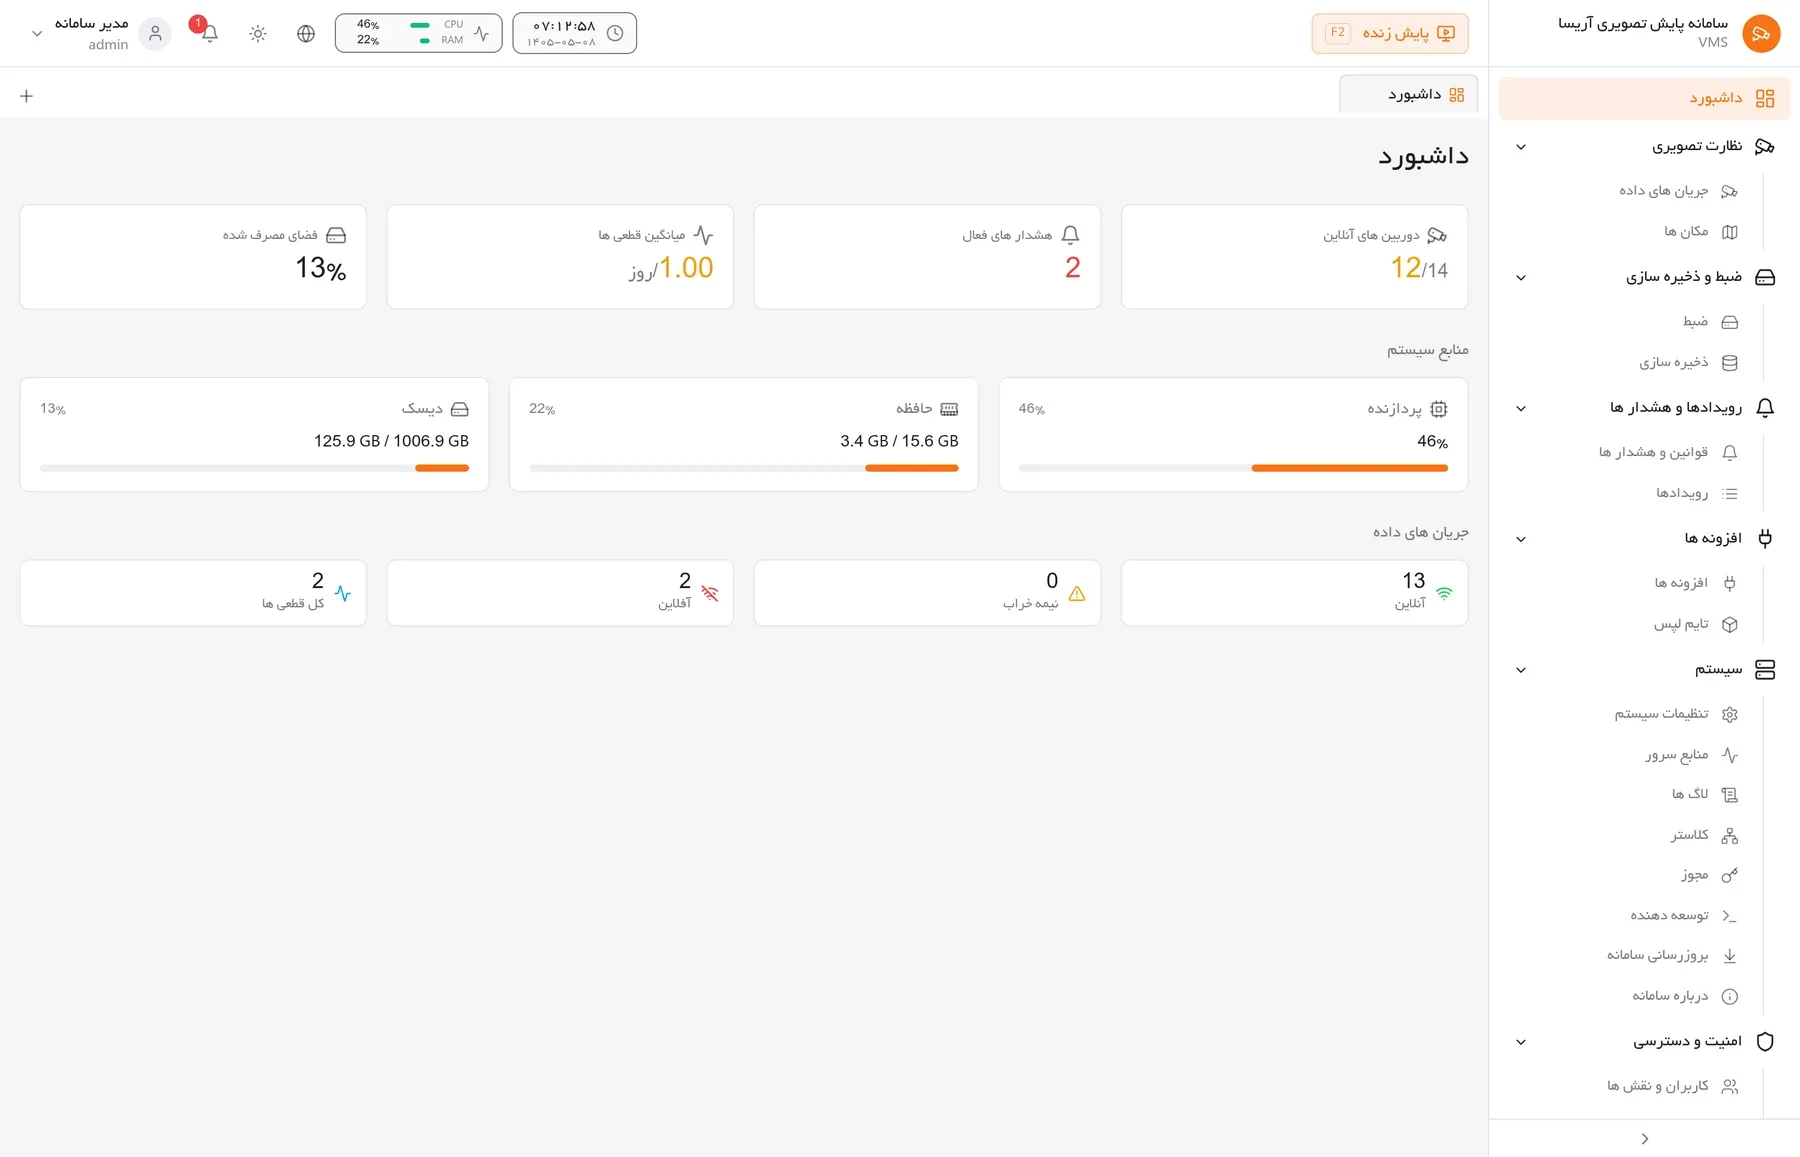Click CPU/RAM usage indicator
The height and width of the screenshot is (1157, 1800).
click(x=418, y=33)
